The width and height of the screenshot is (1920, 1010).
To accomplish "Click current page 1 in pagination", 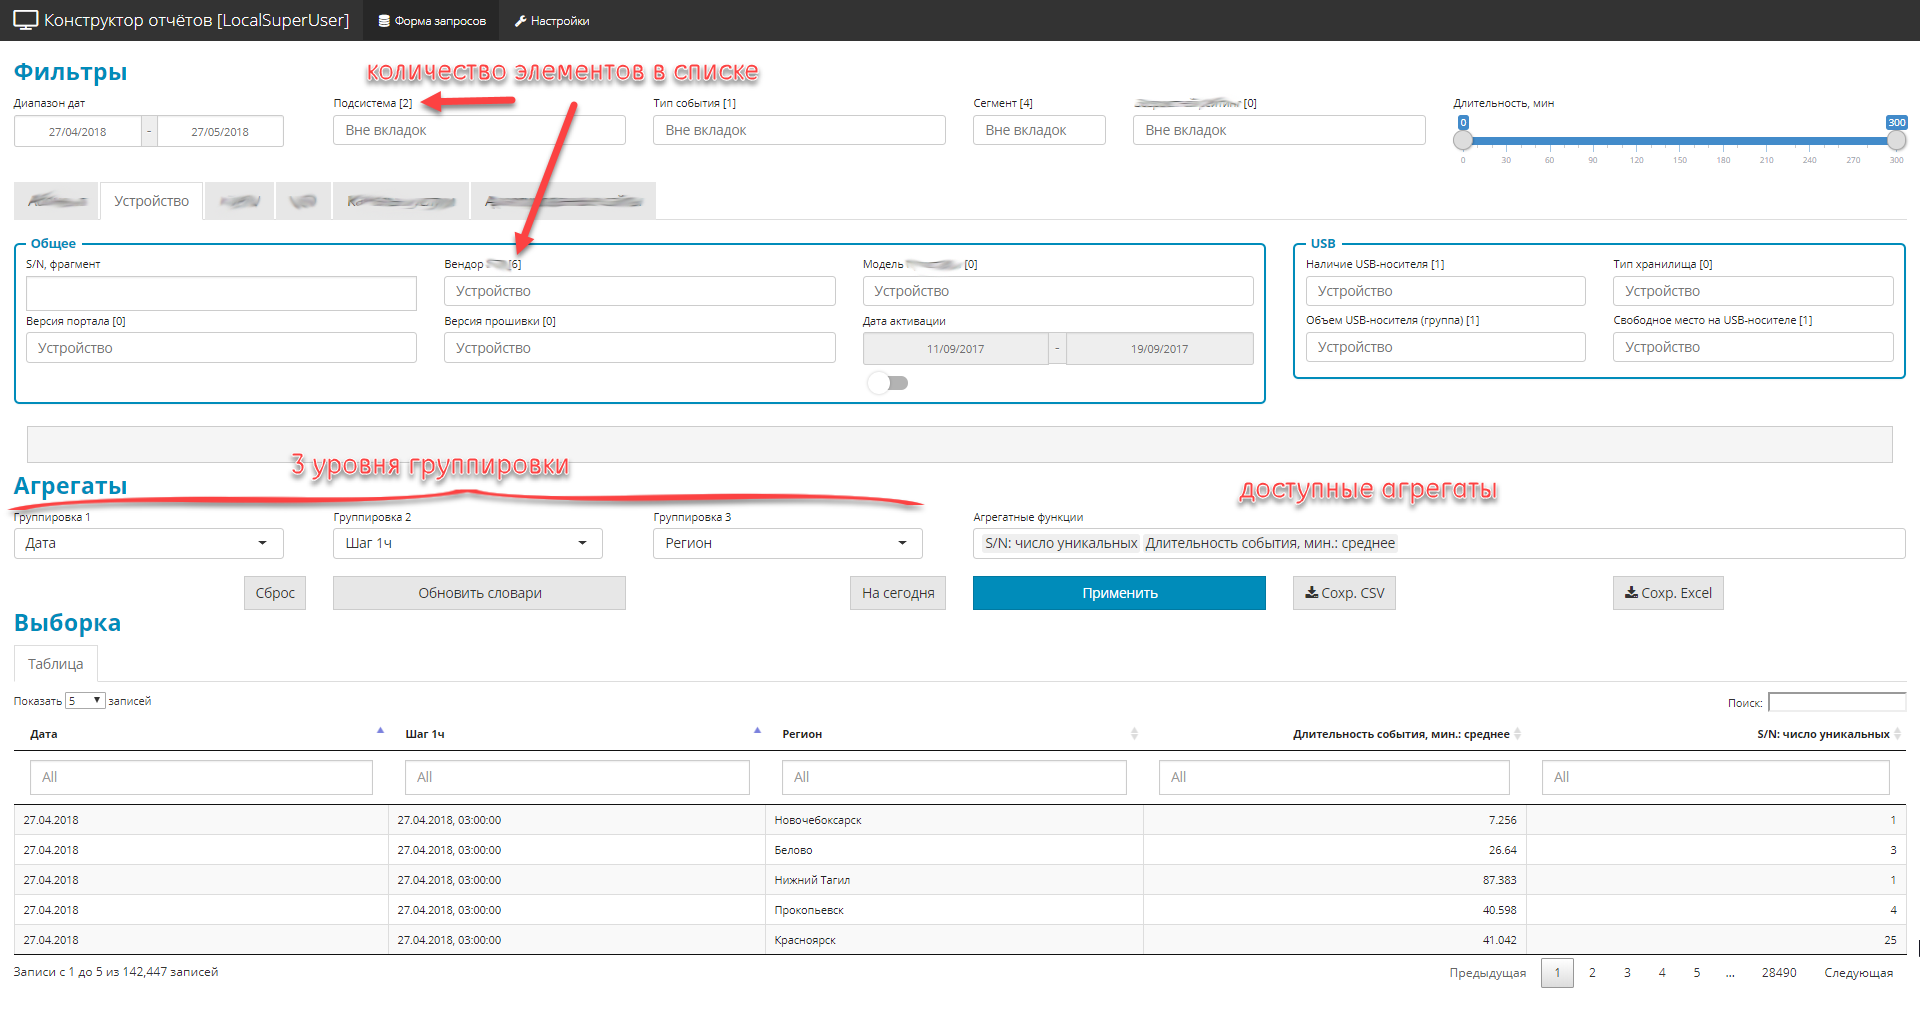I will (x=1557, y=972).
